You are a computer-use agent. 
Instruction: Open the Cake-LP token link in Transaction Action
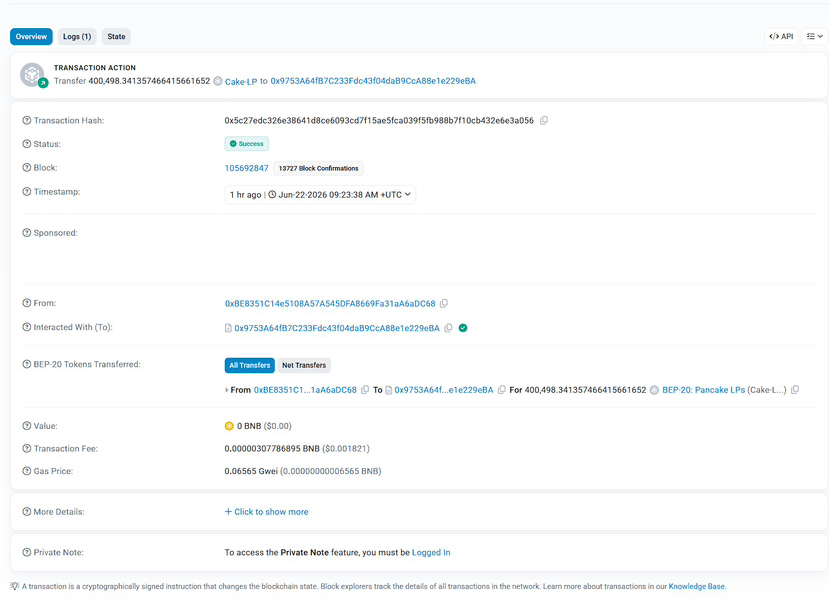click(x=241, y=81)
